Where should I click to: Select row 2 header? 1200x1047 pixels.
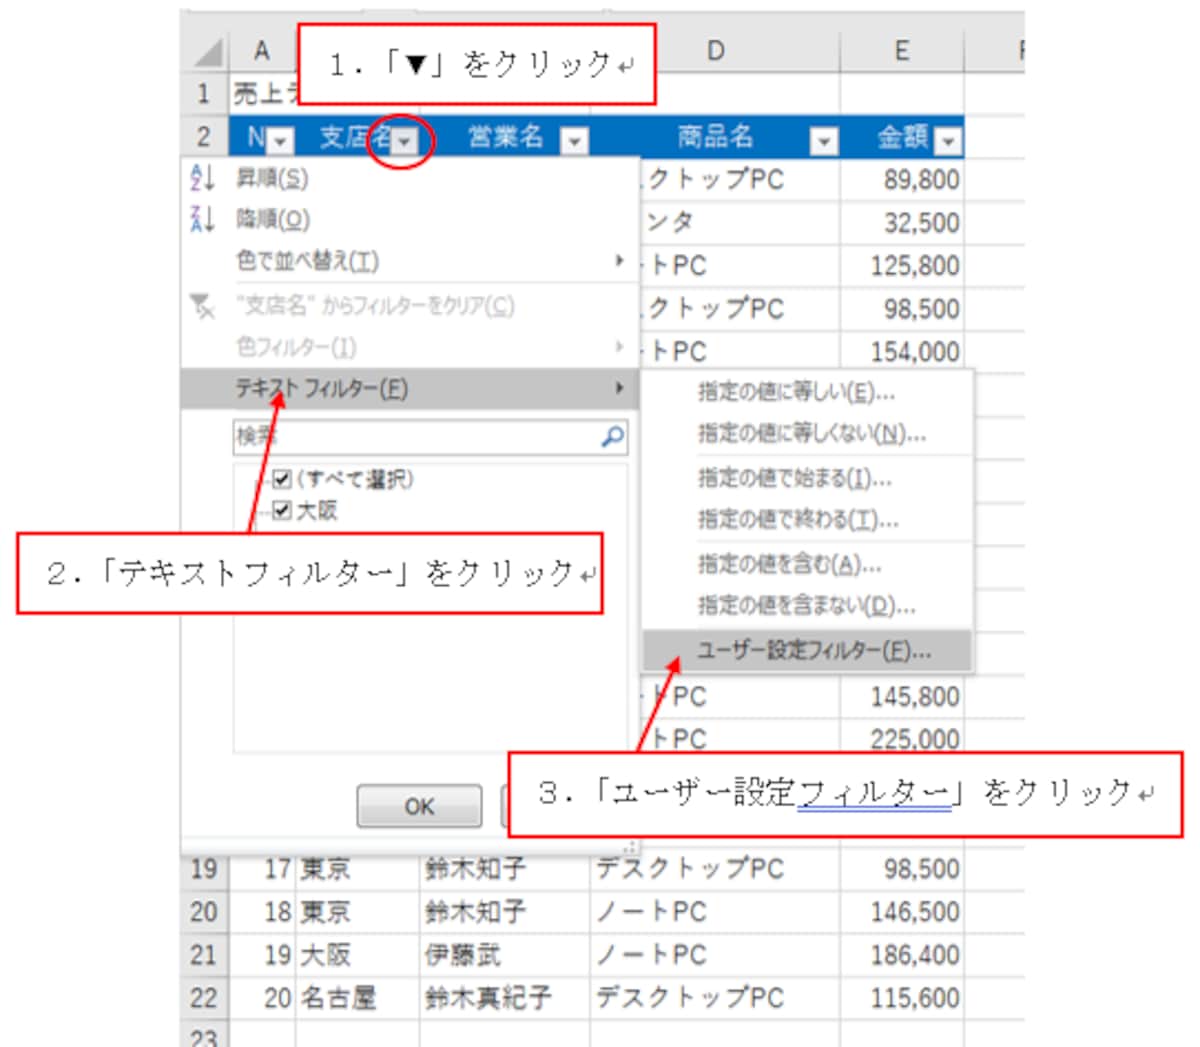click(x=205, y=137)
